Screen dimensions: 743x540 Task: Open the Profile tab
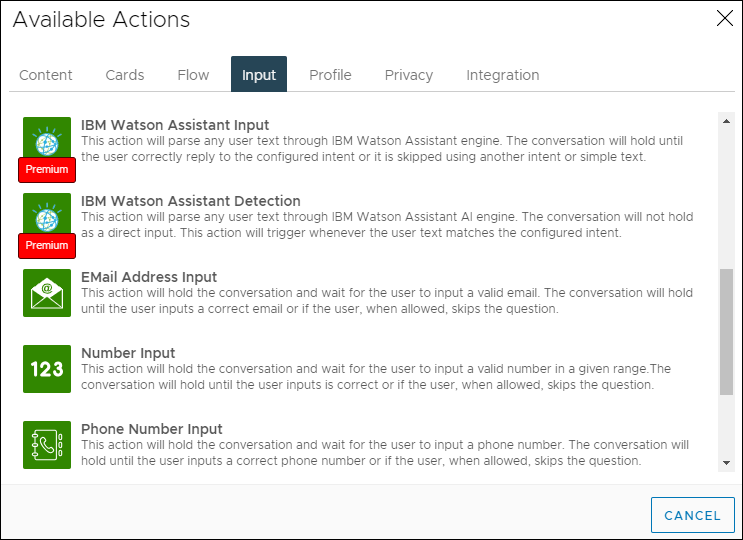click(x=330, y=75)
